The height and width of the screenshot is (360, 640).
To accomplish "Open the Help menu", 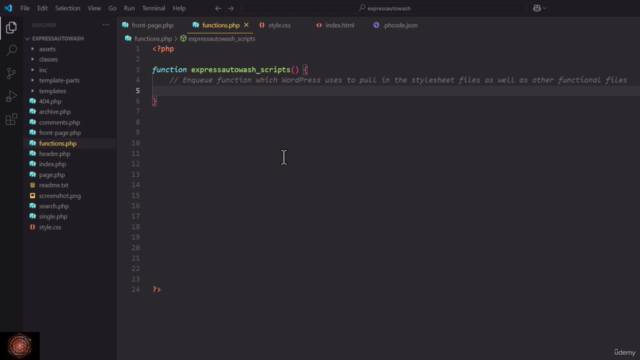I will [179, 8].
